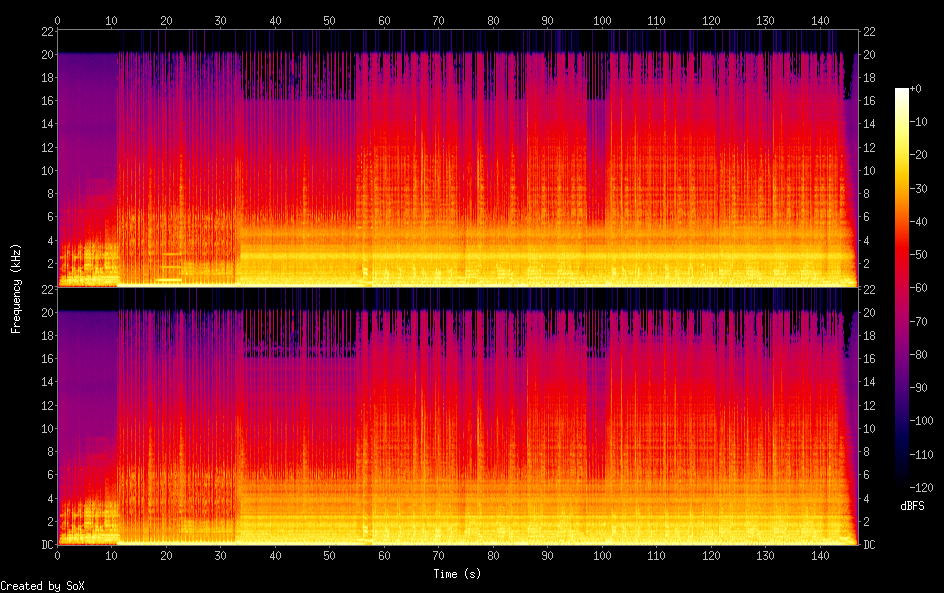Click the 30 tick on top time axis
Image resolution: width=944 pixels, height=593 pixels.
click(x=220, y=20)
